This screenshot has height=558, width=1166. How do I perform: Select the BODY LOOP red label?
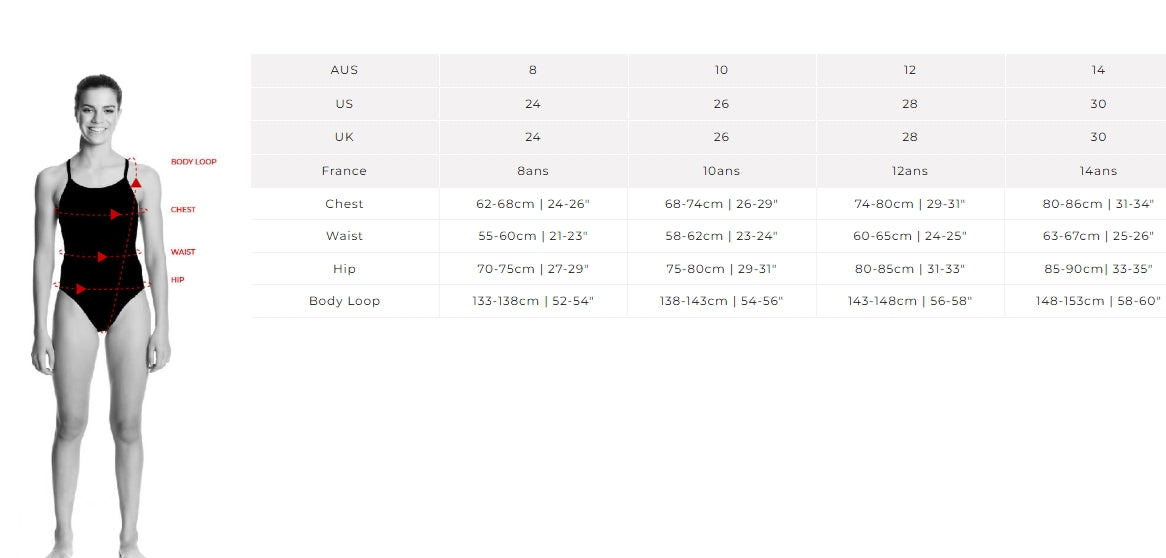[193, 161]
